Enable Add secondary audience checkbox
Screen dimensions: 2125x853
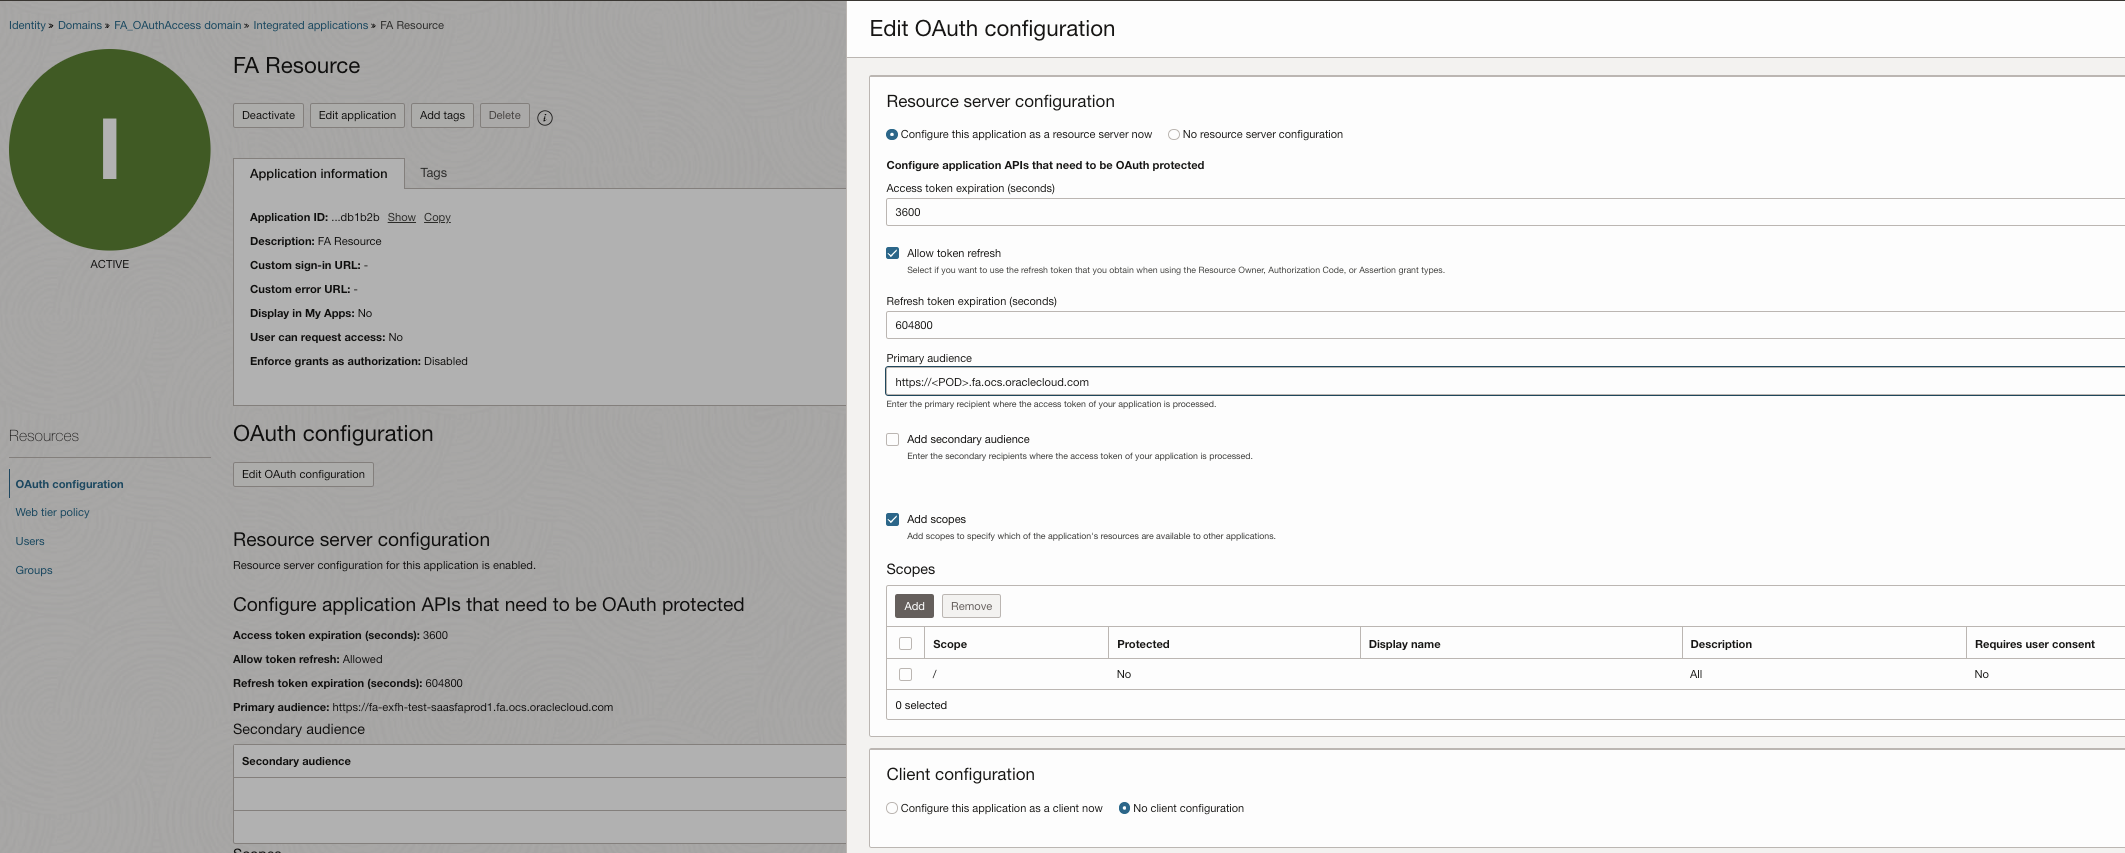893,439
